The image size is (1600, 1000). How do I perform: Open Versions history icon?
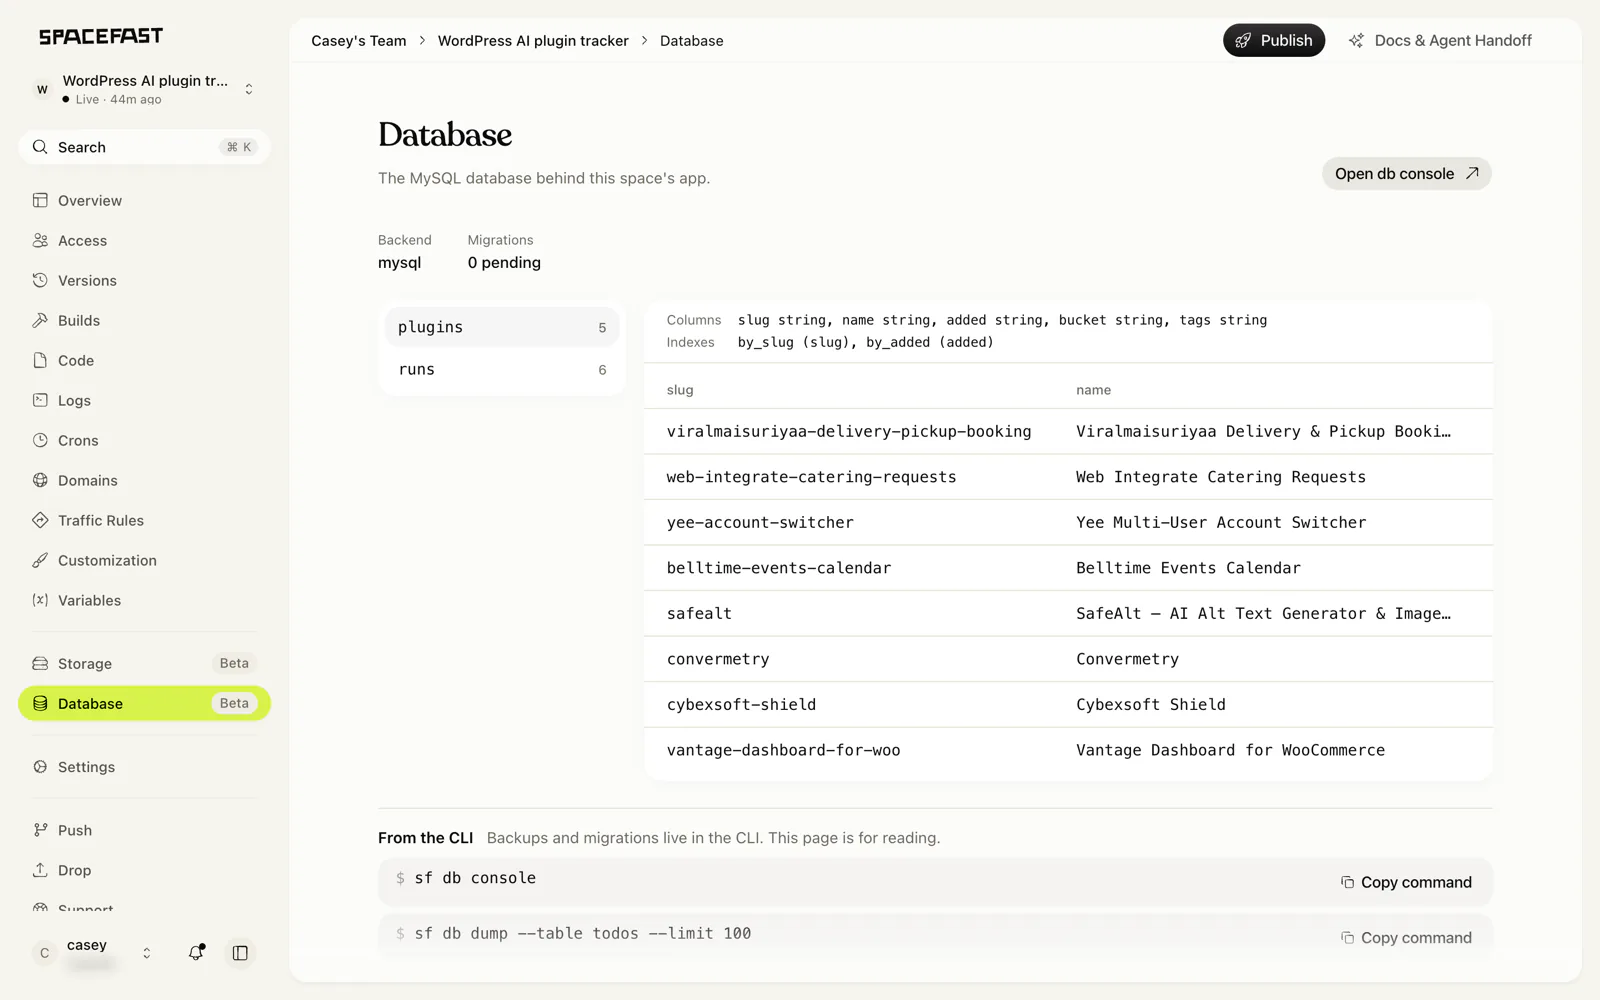click(40, 280)
